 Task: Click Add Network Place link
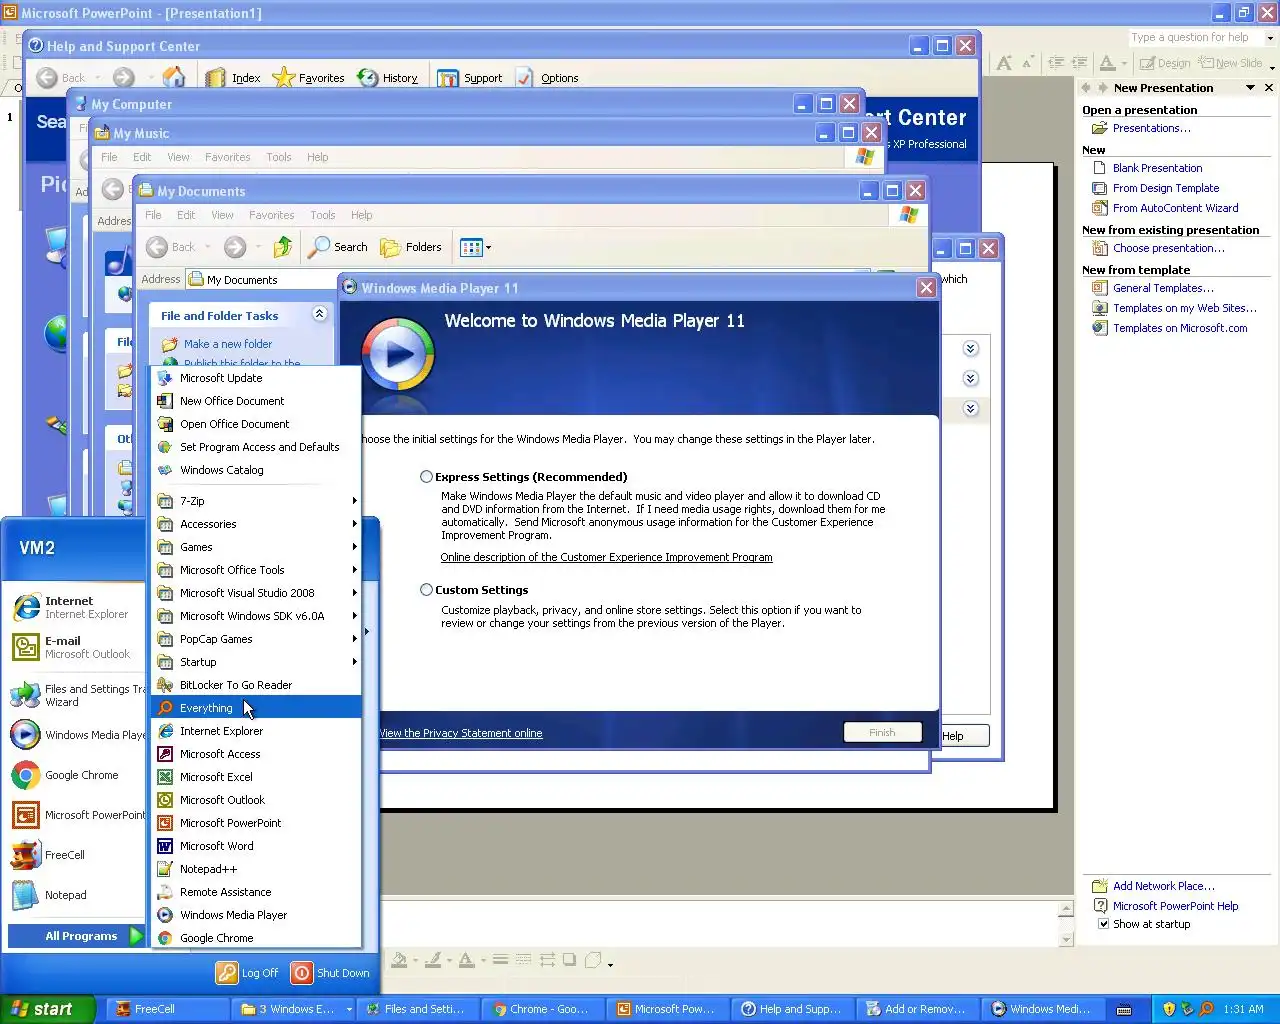tap(1164, 886)
